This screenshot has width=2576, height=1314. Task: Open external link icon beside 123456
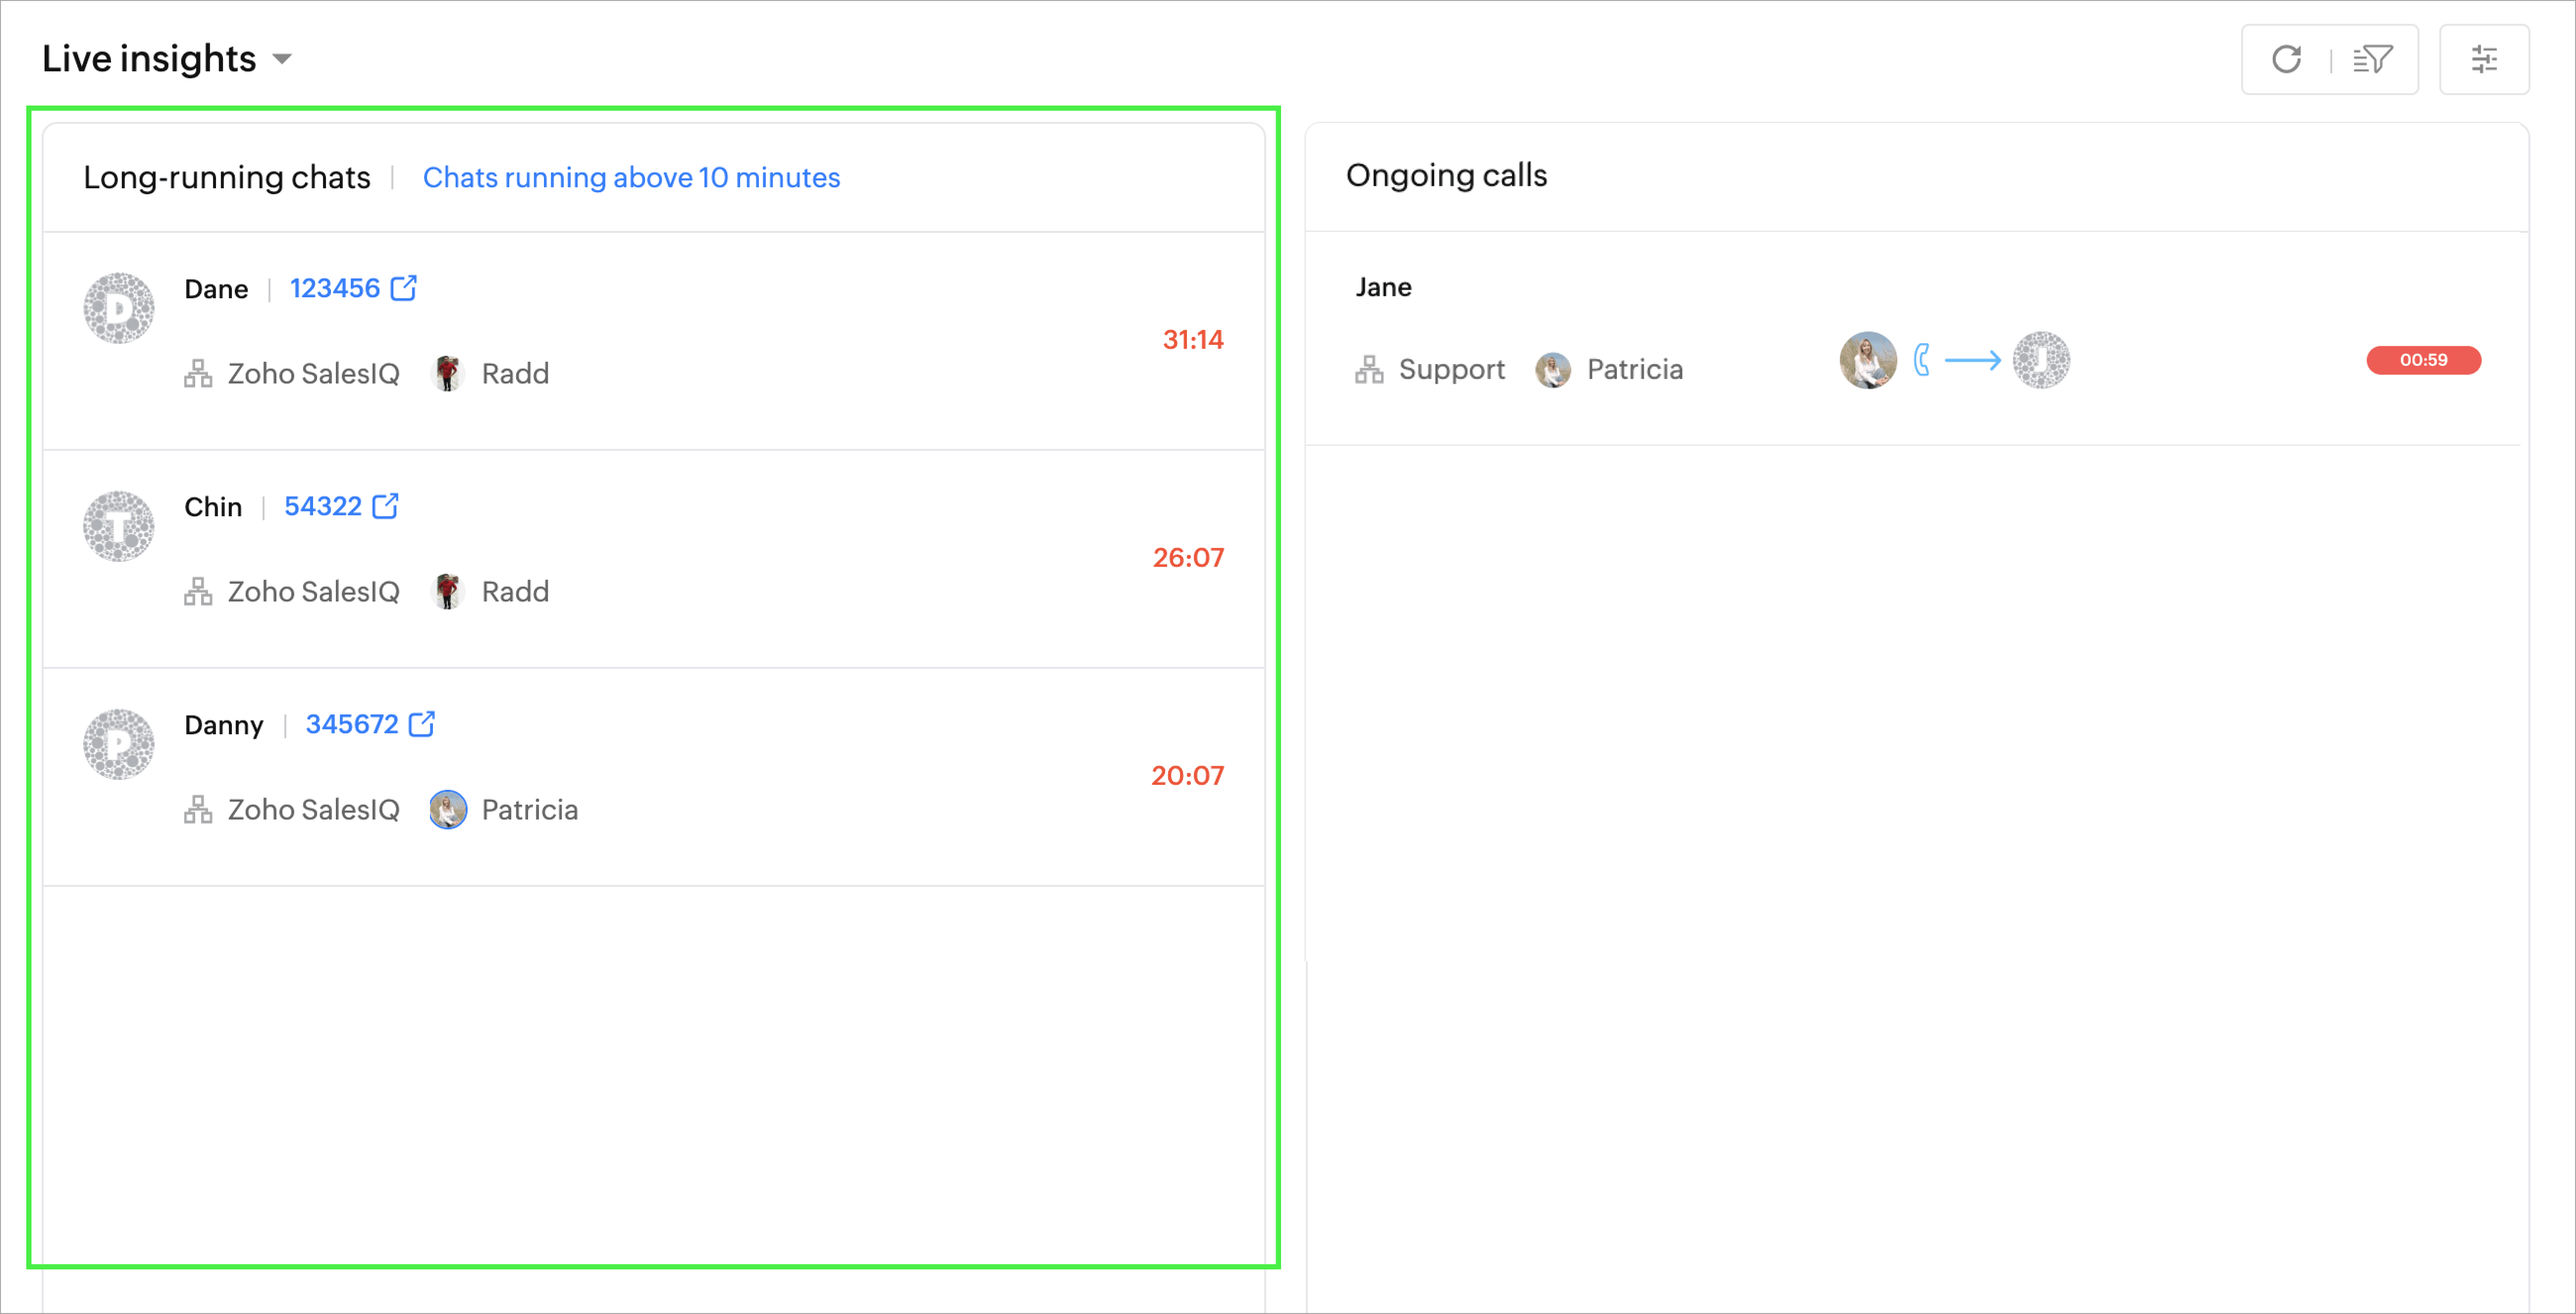[x=404, y=288]
